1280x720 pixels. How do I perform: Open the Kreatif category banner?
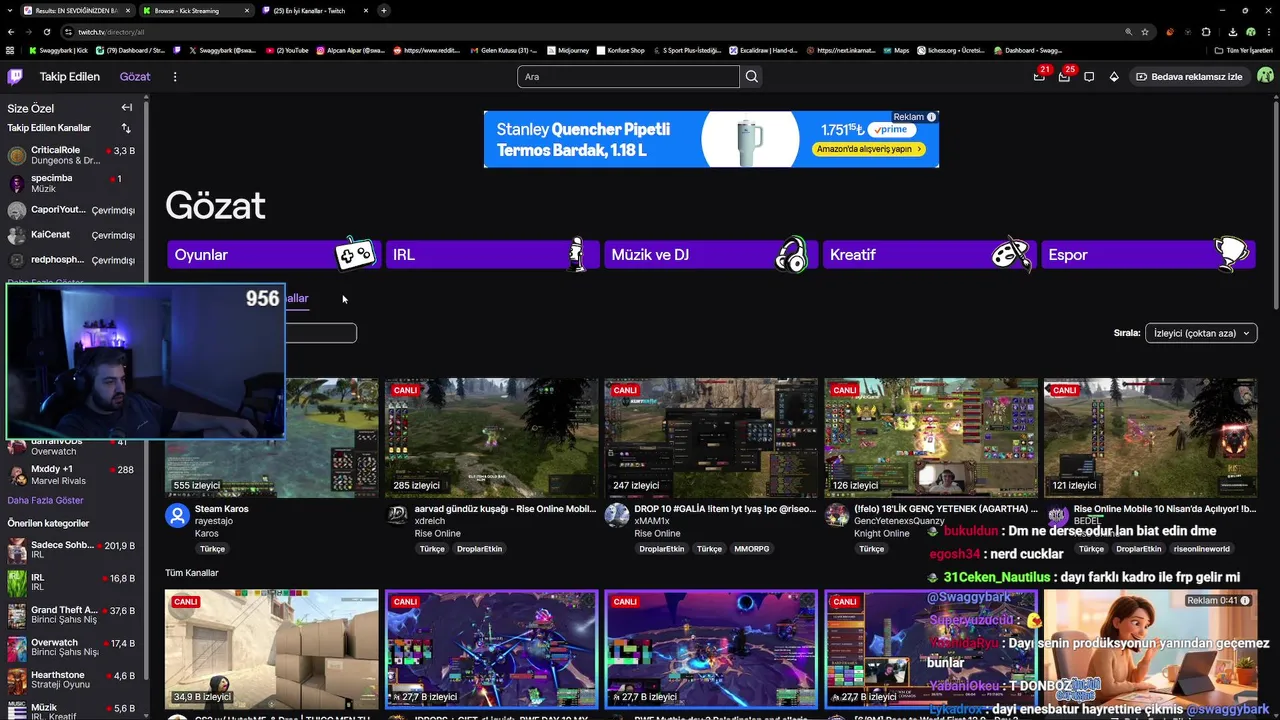(929, 255)
